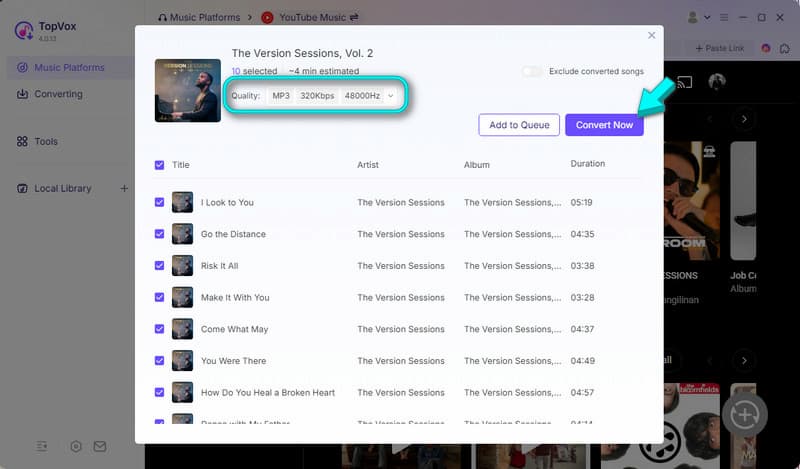The height and width of the screenshot is (469, 800).
Task: Click the Album column header
Action: 477,165
